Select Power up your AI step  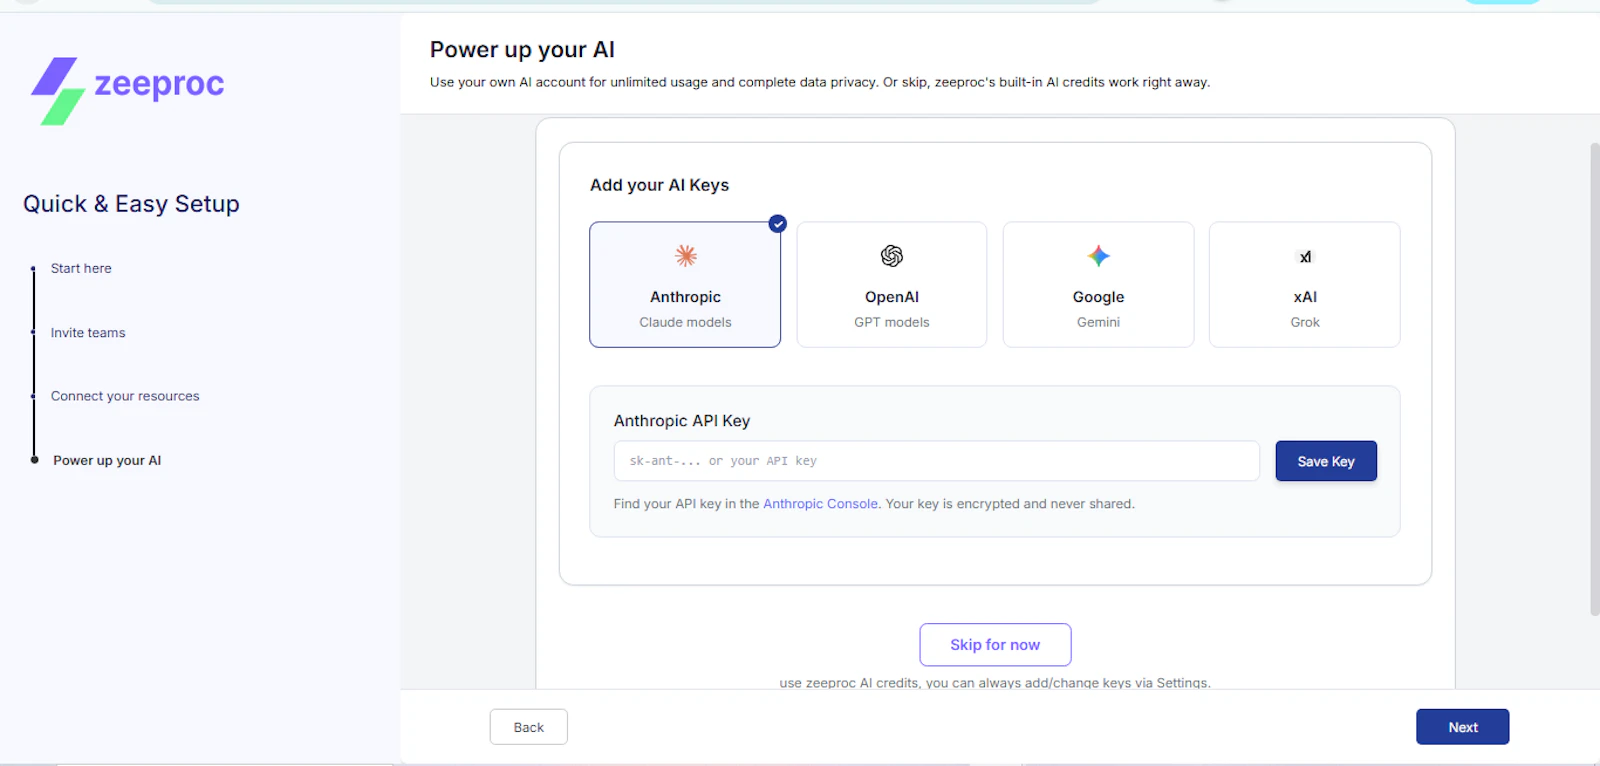(x=107, y=461)
